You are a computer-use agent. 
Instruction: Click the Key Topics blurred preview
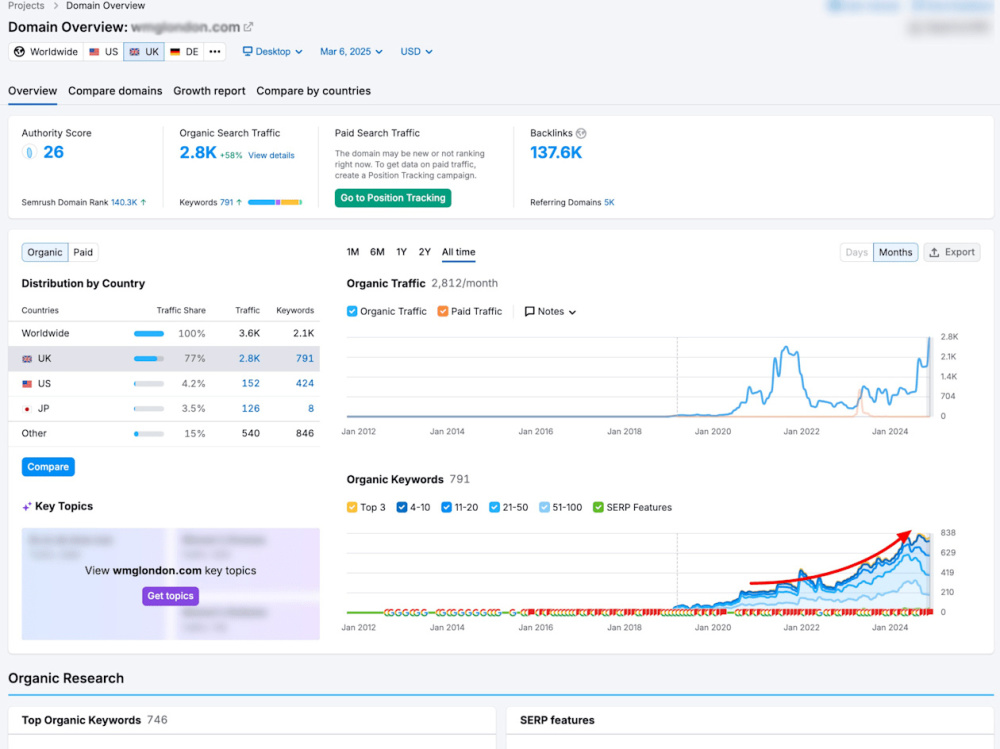pos(170,584)
